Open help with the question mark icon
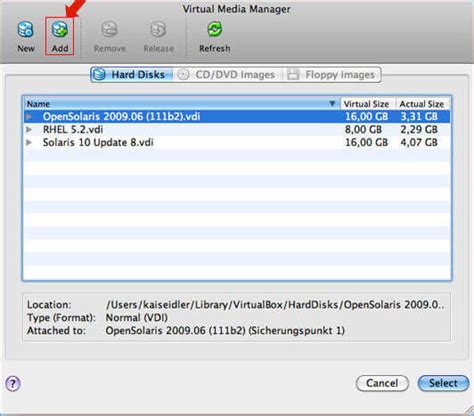Image resolution: width=474 pixels, height=416 pixels. click(13, 384)
